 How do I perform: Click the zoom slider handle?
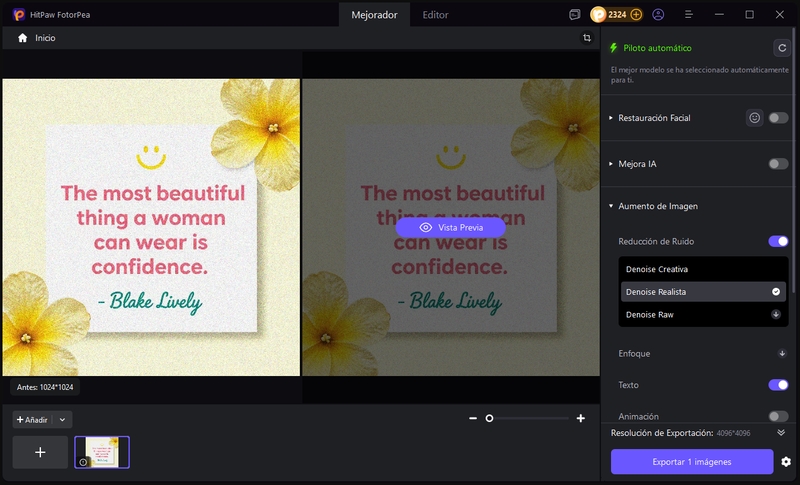point(489,418)
